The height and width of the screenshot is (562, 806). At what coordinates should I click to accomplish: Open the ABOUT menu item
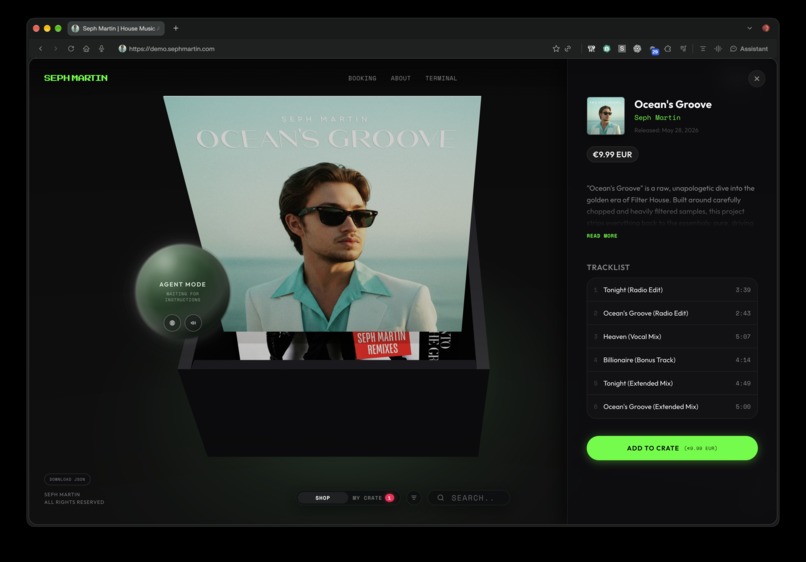(400, 78)
